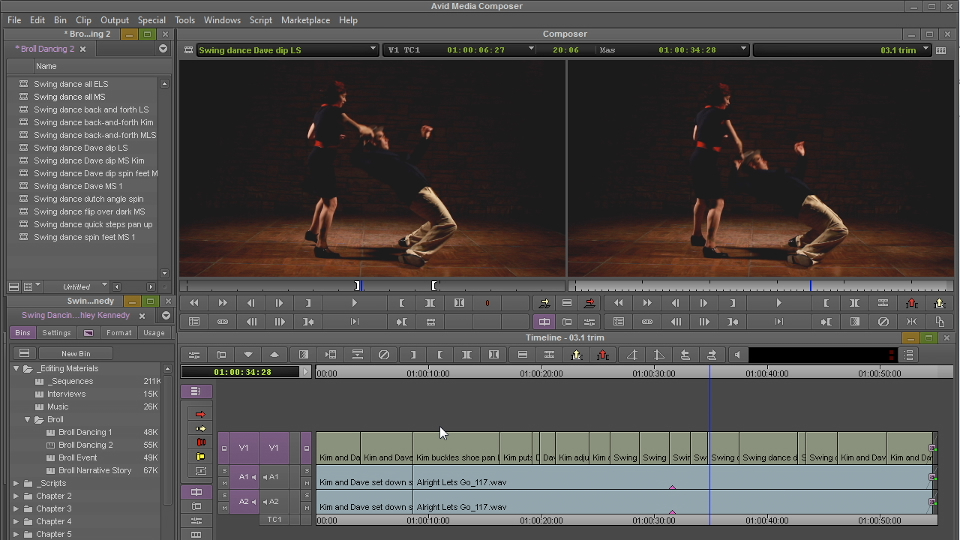Image resolution: width=960 pixels, height=540 pixels.
Task: Collapse the Broll folder
Action: point(28,419)
